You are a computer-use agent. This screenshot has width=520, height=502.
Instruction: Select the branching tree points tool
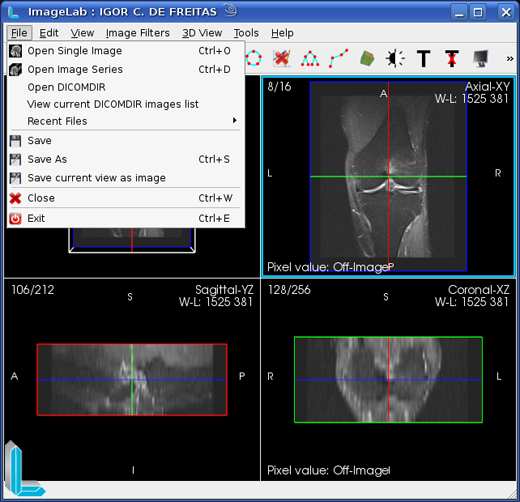[x=310, y=58]
